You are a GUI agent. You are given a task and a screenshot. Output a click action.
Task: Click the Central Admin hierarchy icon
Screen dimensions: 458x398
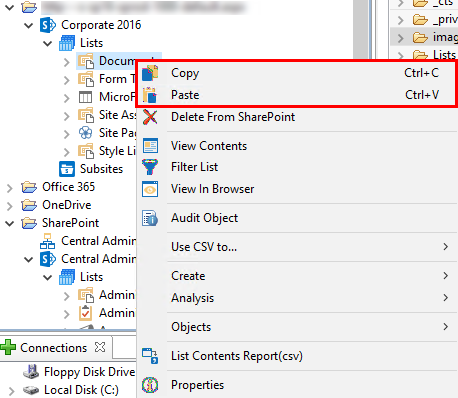(x=48, y=241)
